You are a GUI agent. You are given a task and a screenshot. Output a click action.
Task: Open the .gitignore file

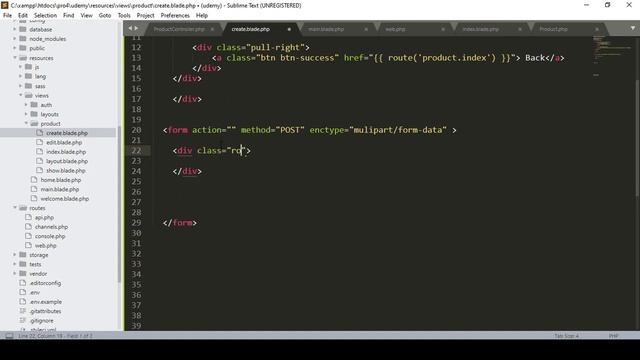[41, 321]
